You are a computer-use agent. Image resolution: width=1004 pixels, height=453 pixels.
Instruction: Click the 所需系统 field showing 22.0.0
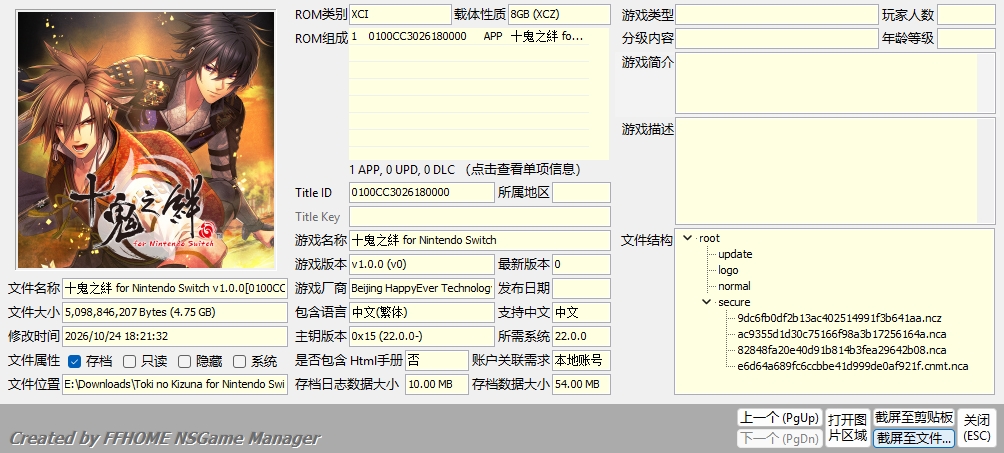[581, 336]
